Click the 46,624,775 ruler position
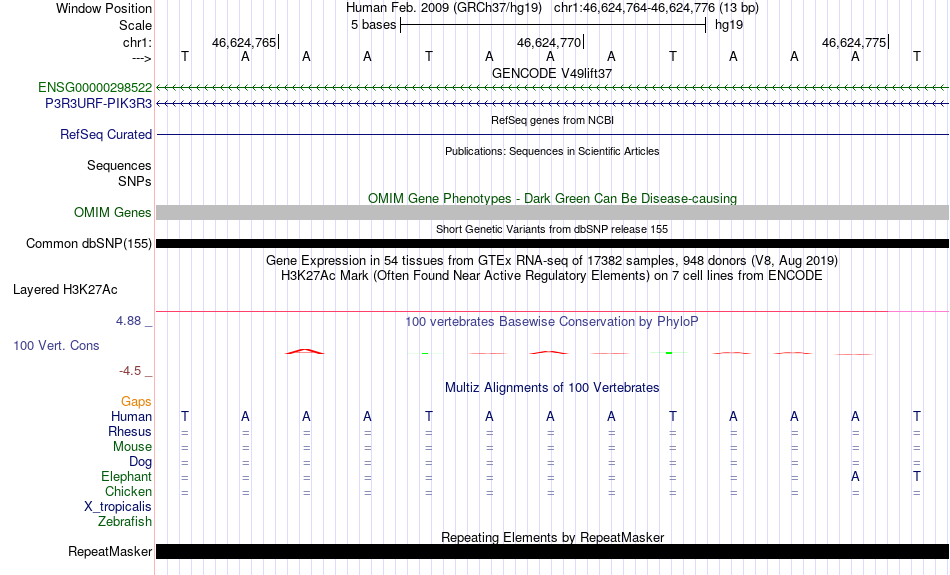950x575 pixels. pos(854,42)
